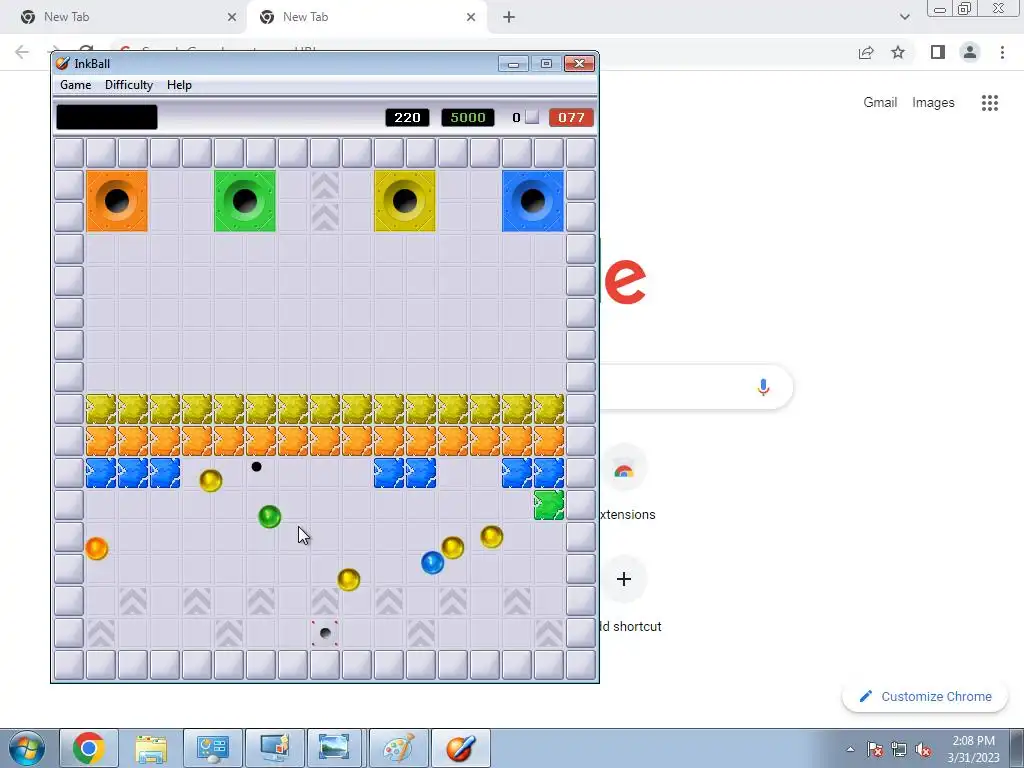This screenshot has height=768, width=1024.
Task: Click the green ball on the board
Action: click(x=270, y=517)
